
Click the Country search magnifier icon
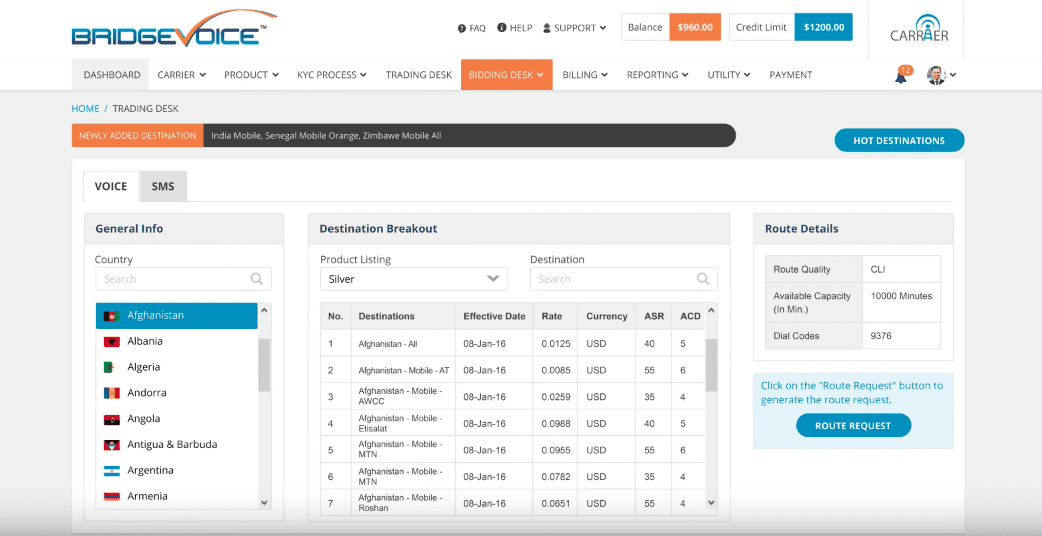click(x=257, y=279)
